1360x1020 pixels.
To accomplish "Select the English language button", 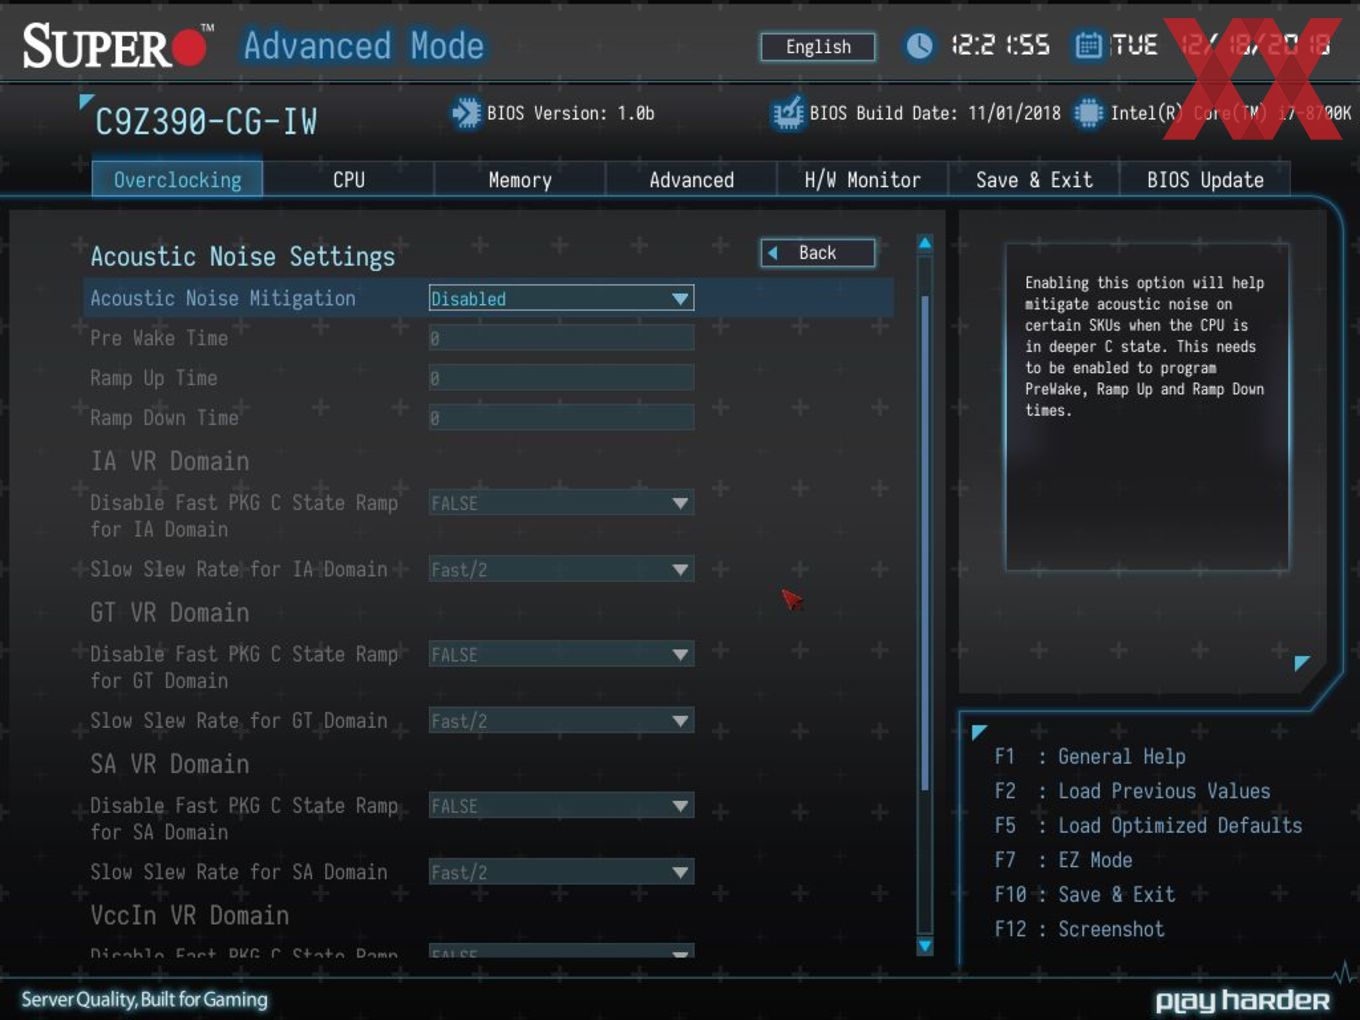I will (818, 47).
